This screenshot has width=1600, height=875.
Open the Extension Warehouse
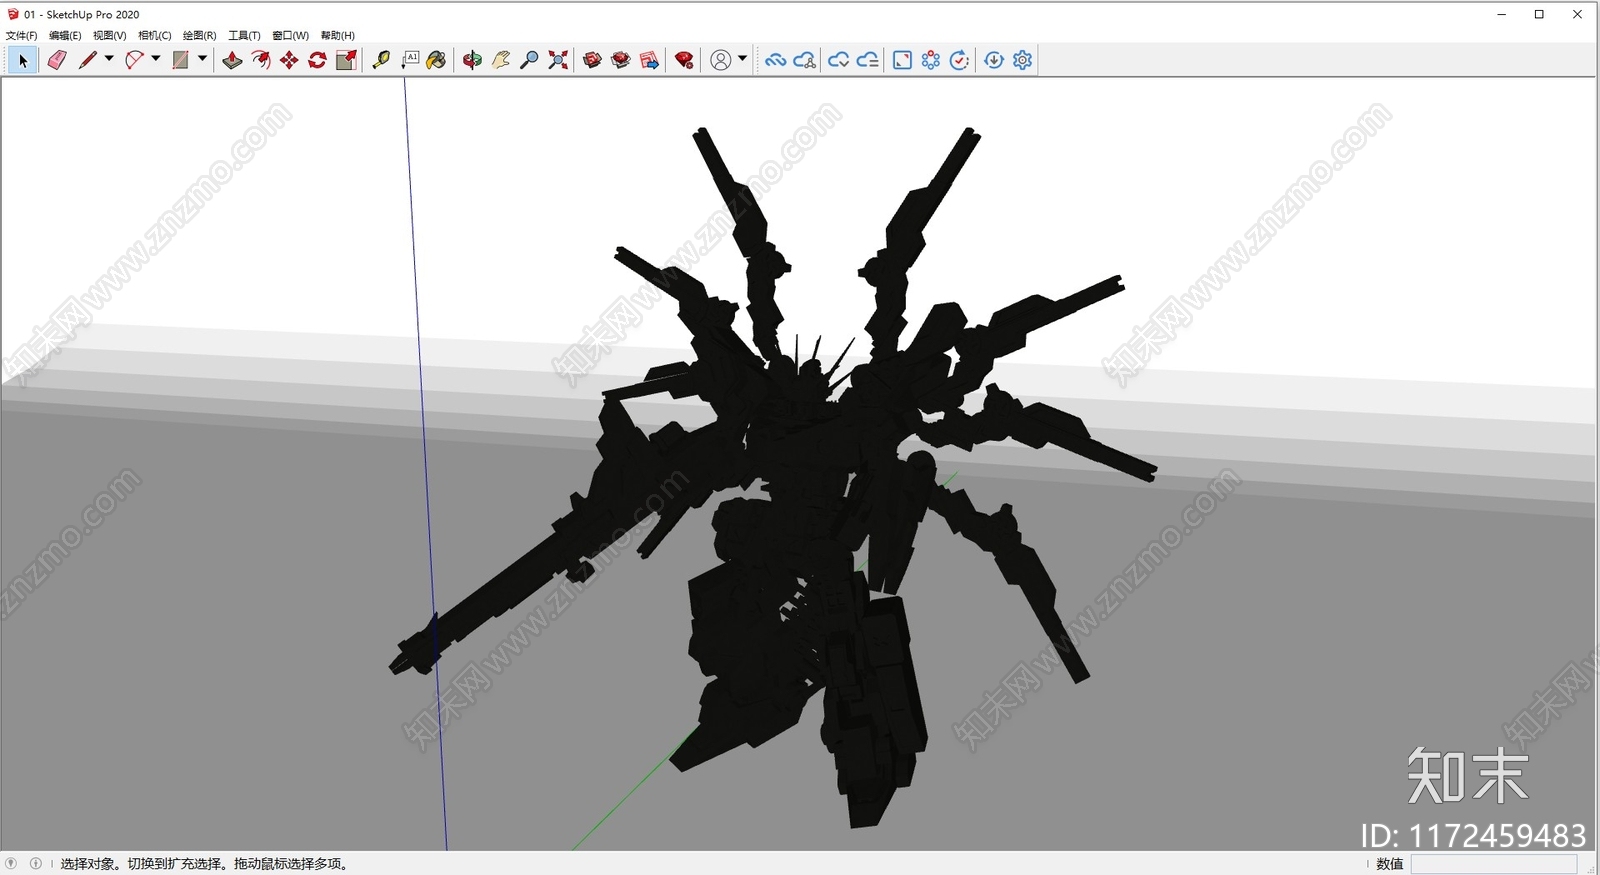tap(621, 60)
